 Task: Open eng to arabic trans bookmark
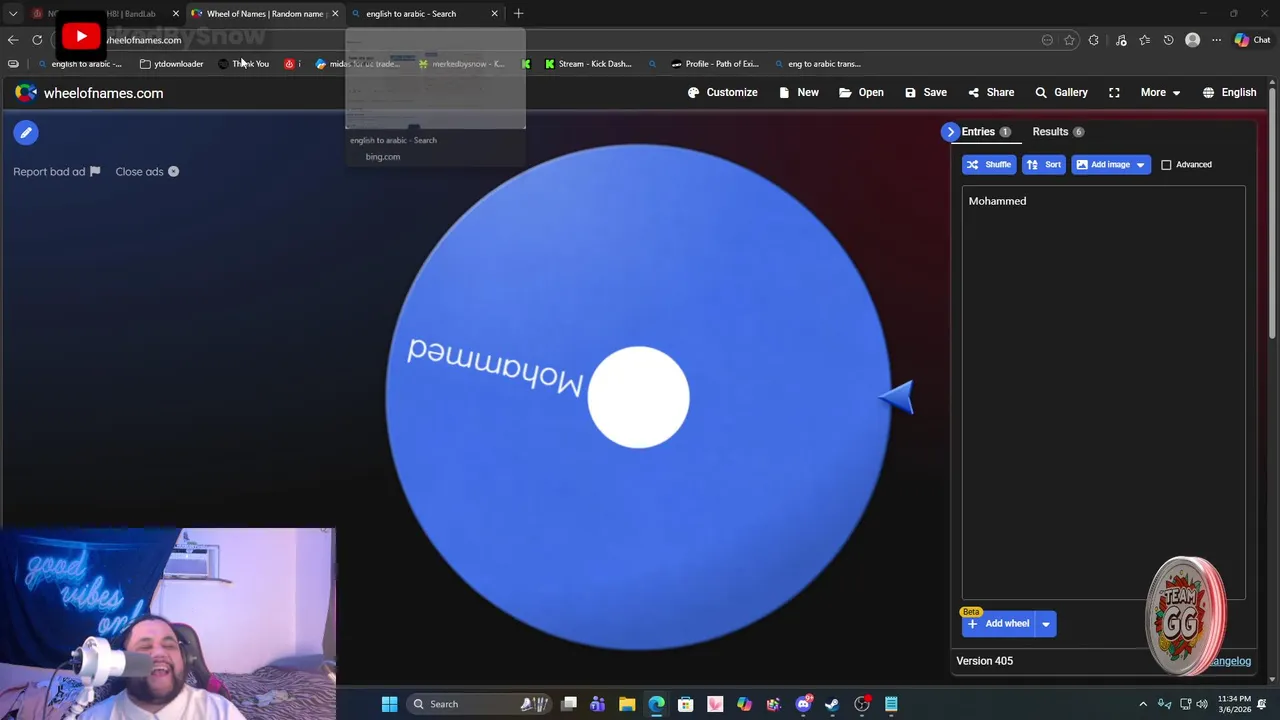point(817,64)
